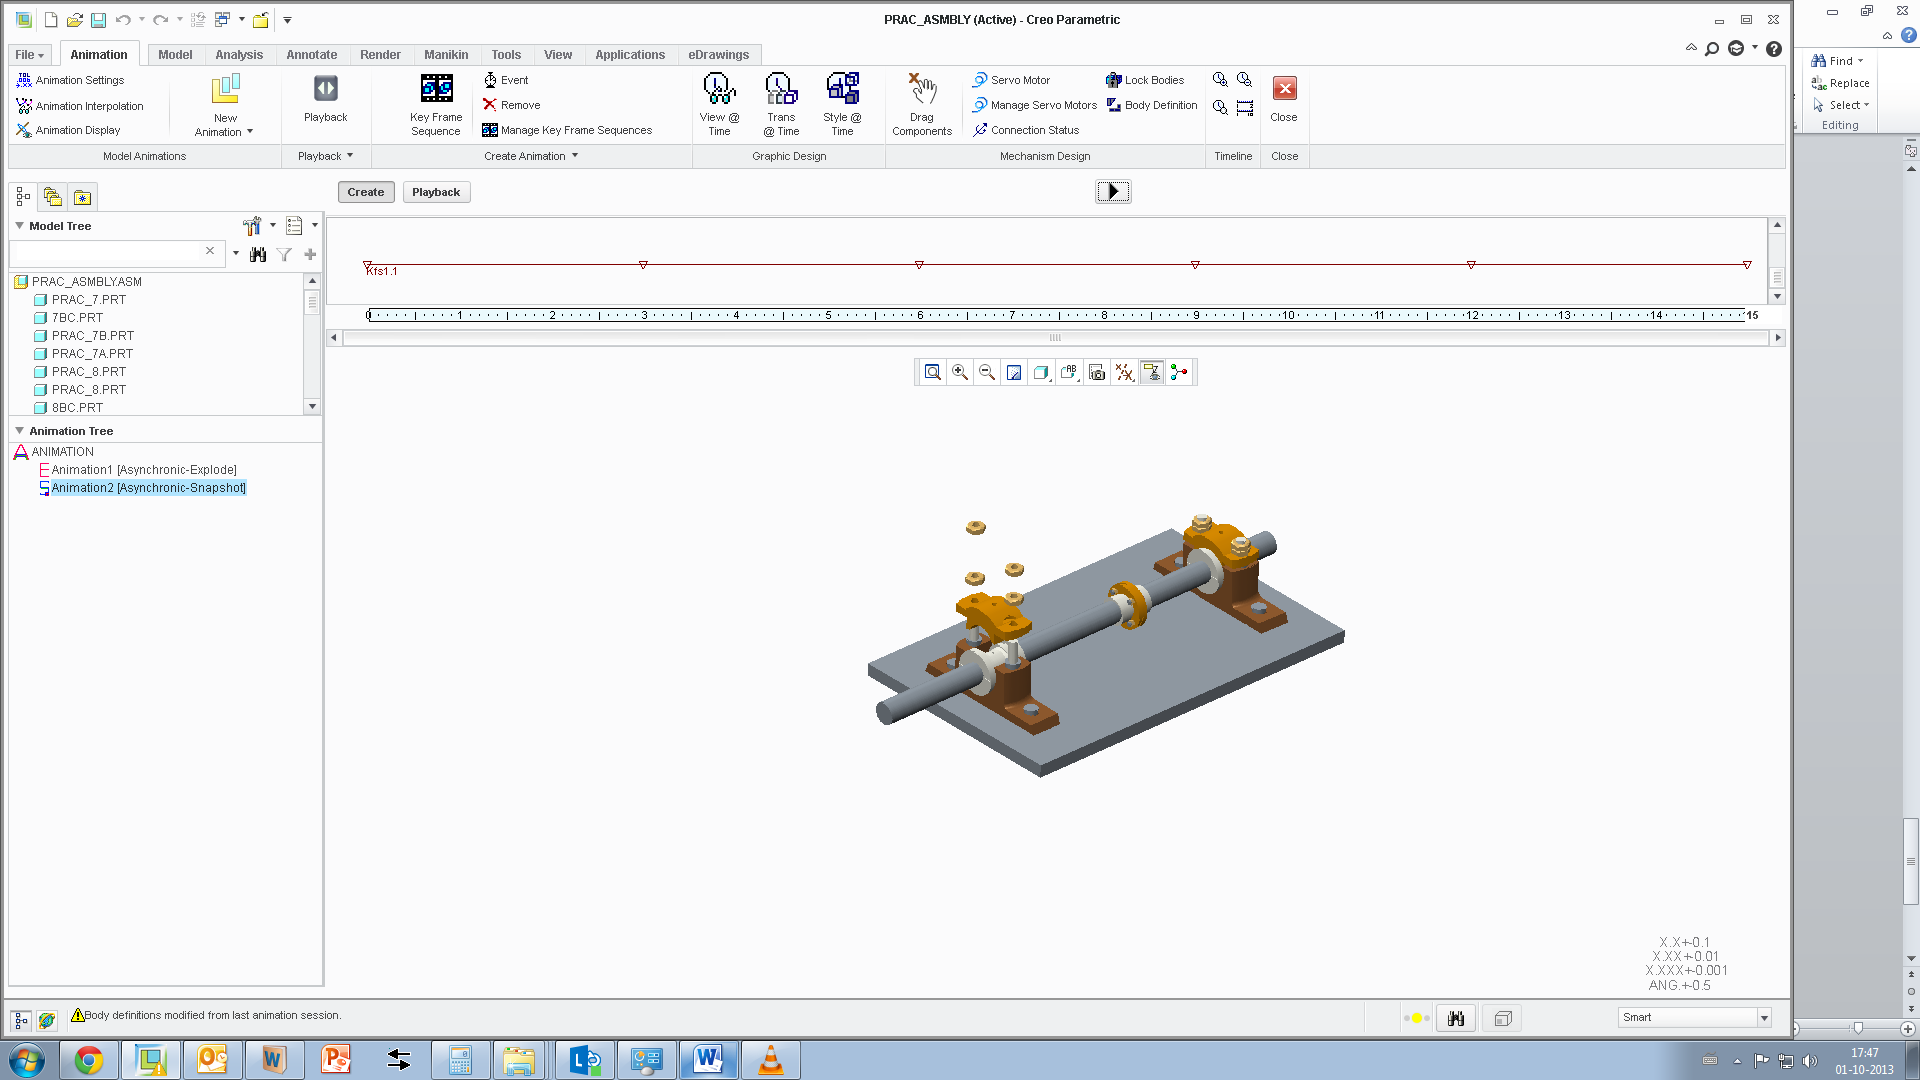Click Lock Bodies tool
This screenshot has width=1920, height=1080.
click(1145, 80)
